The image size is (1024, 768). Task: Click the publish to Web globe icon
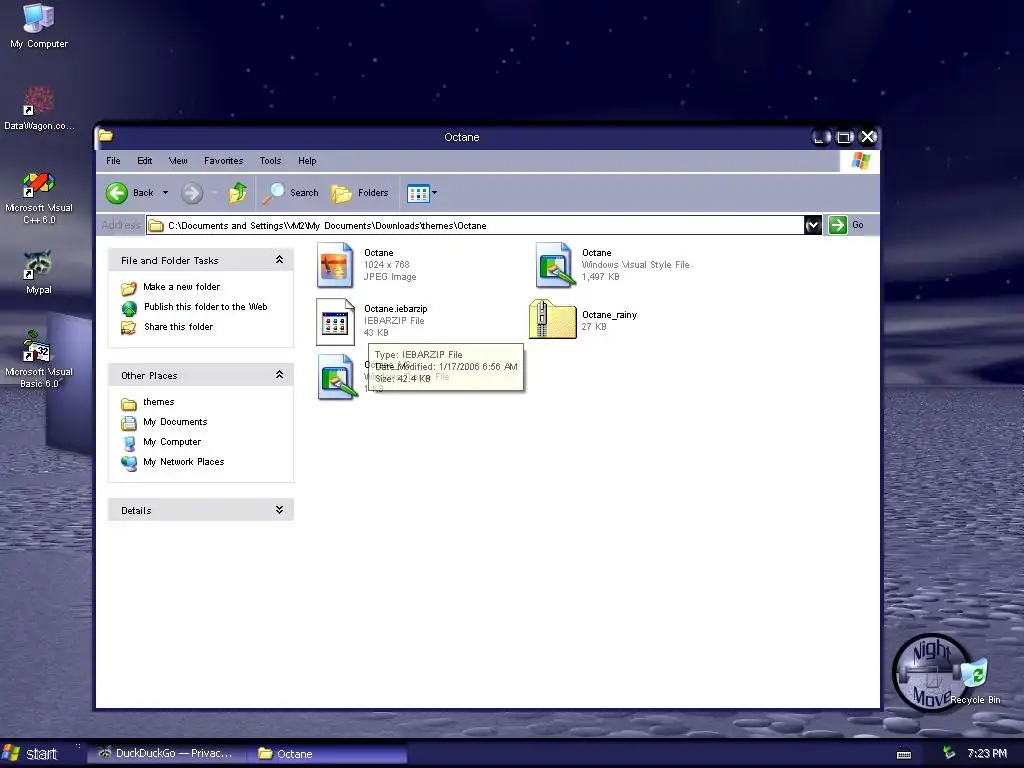[x=129, y=308]
